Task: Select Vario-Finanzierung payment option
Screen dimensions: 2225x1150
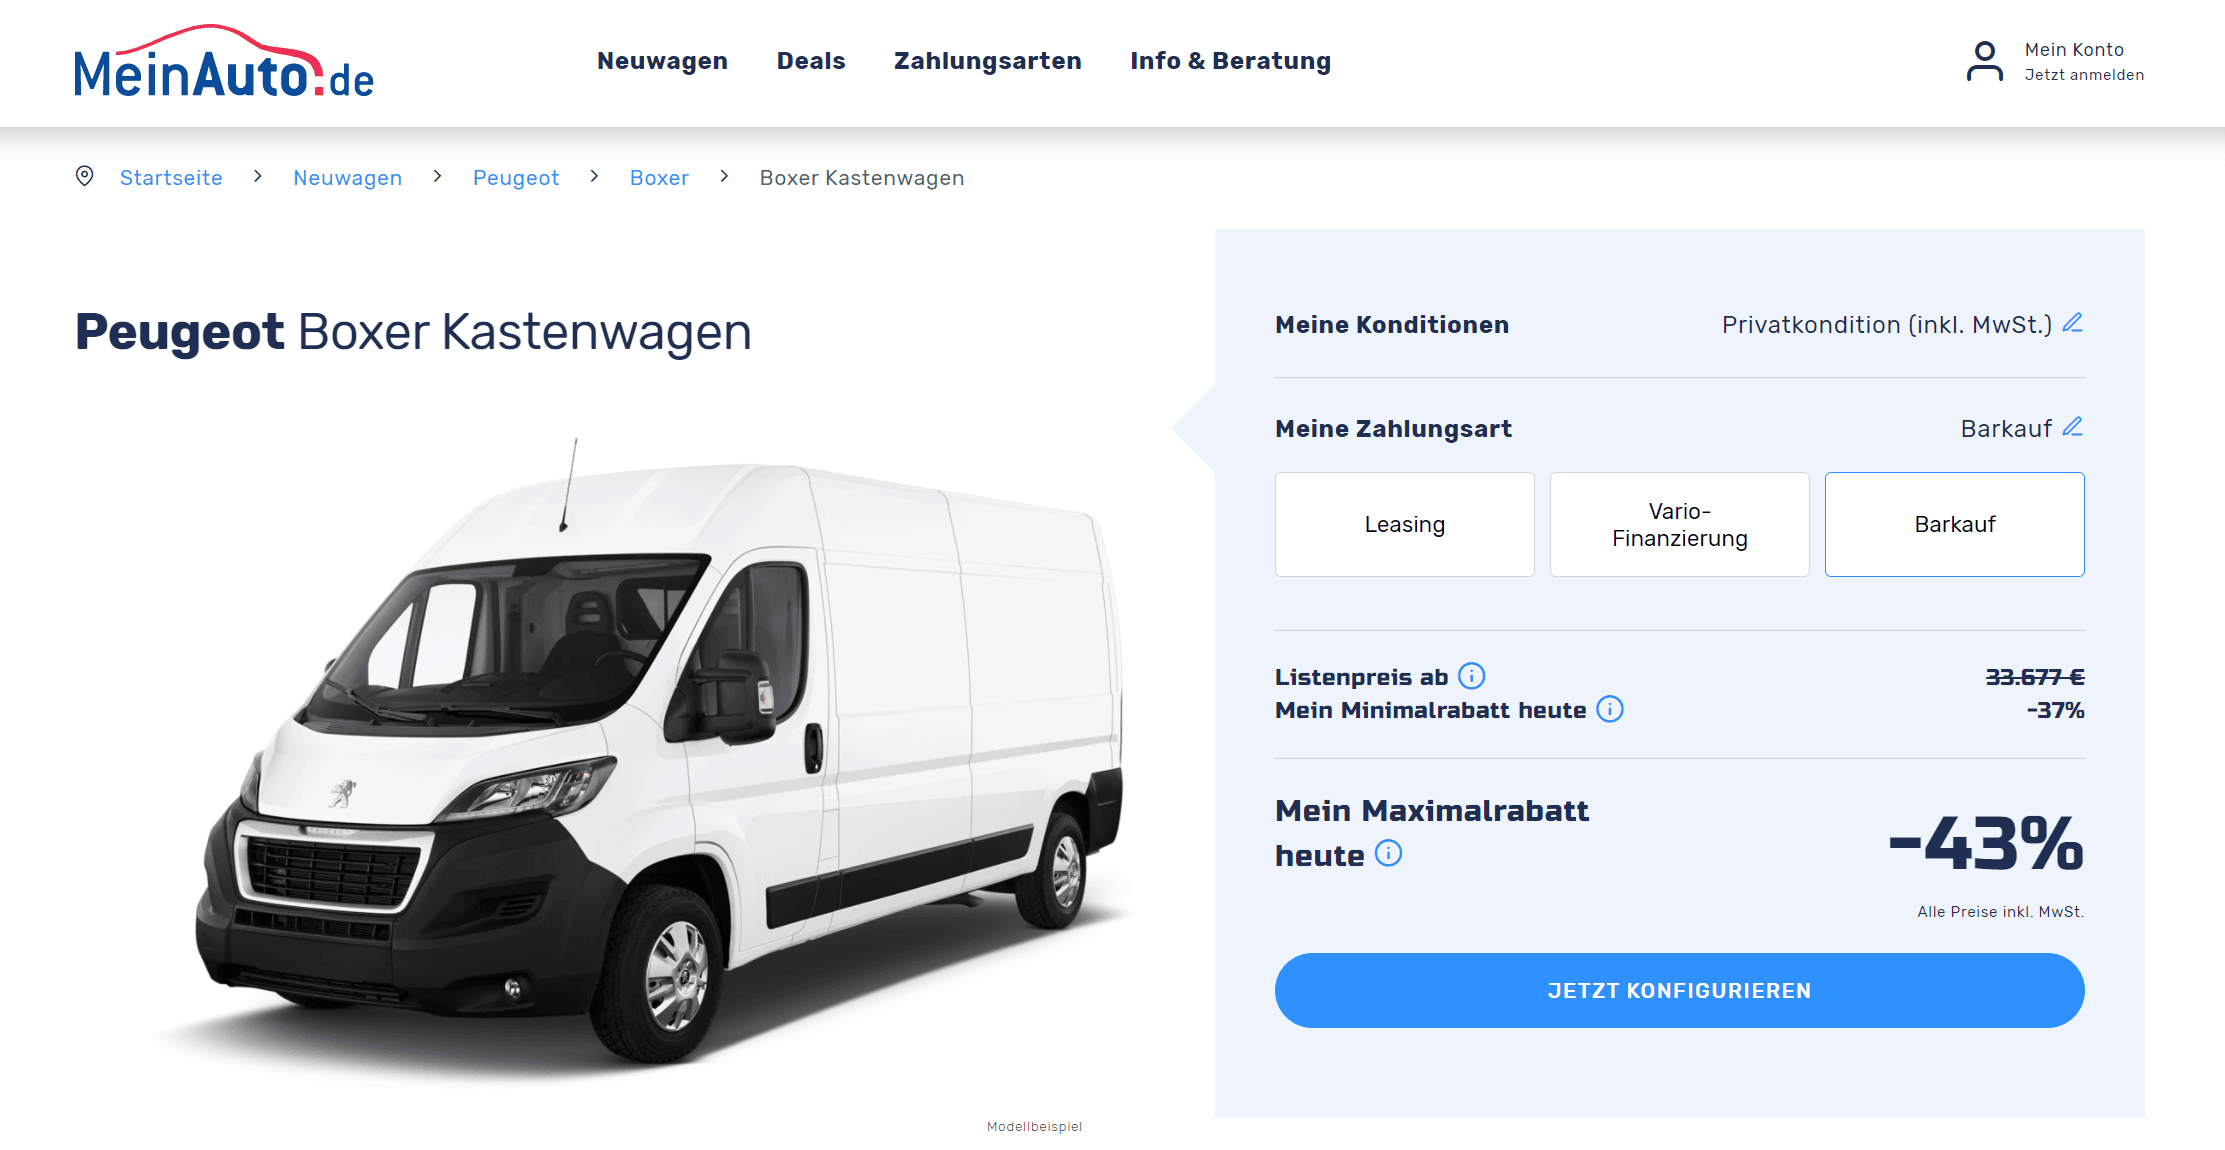Action: [1679, 524]
